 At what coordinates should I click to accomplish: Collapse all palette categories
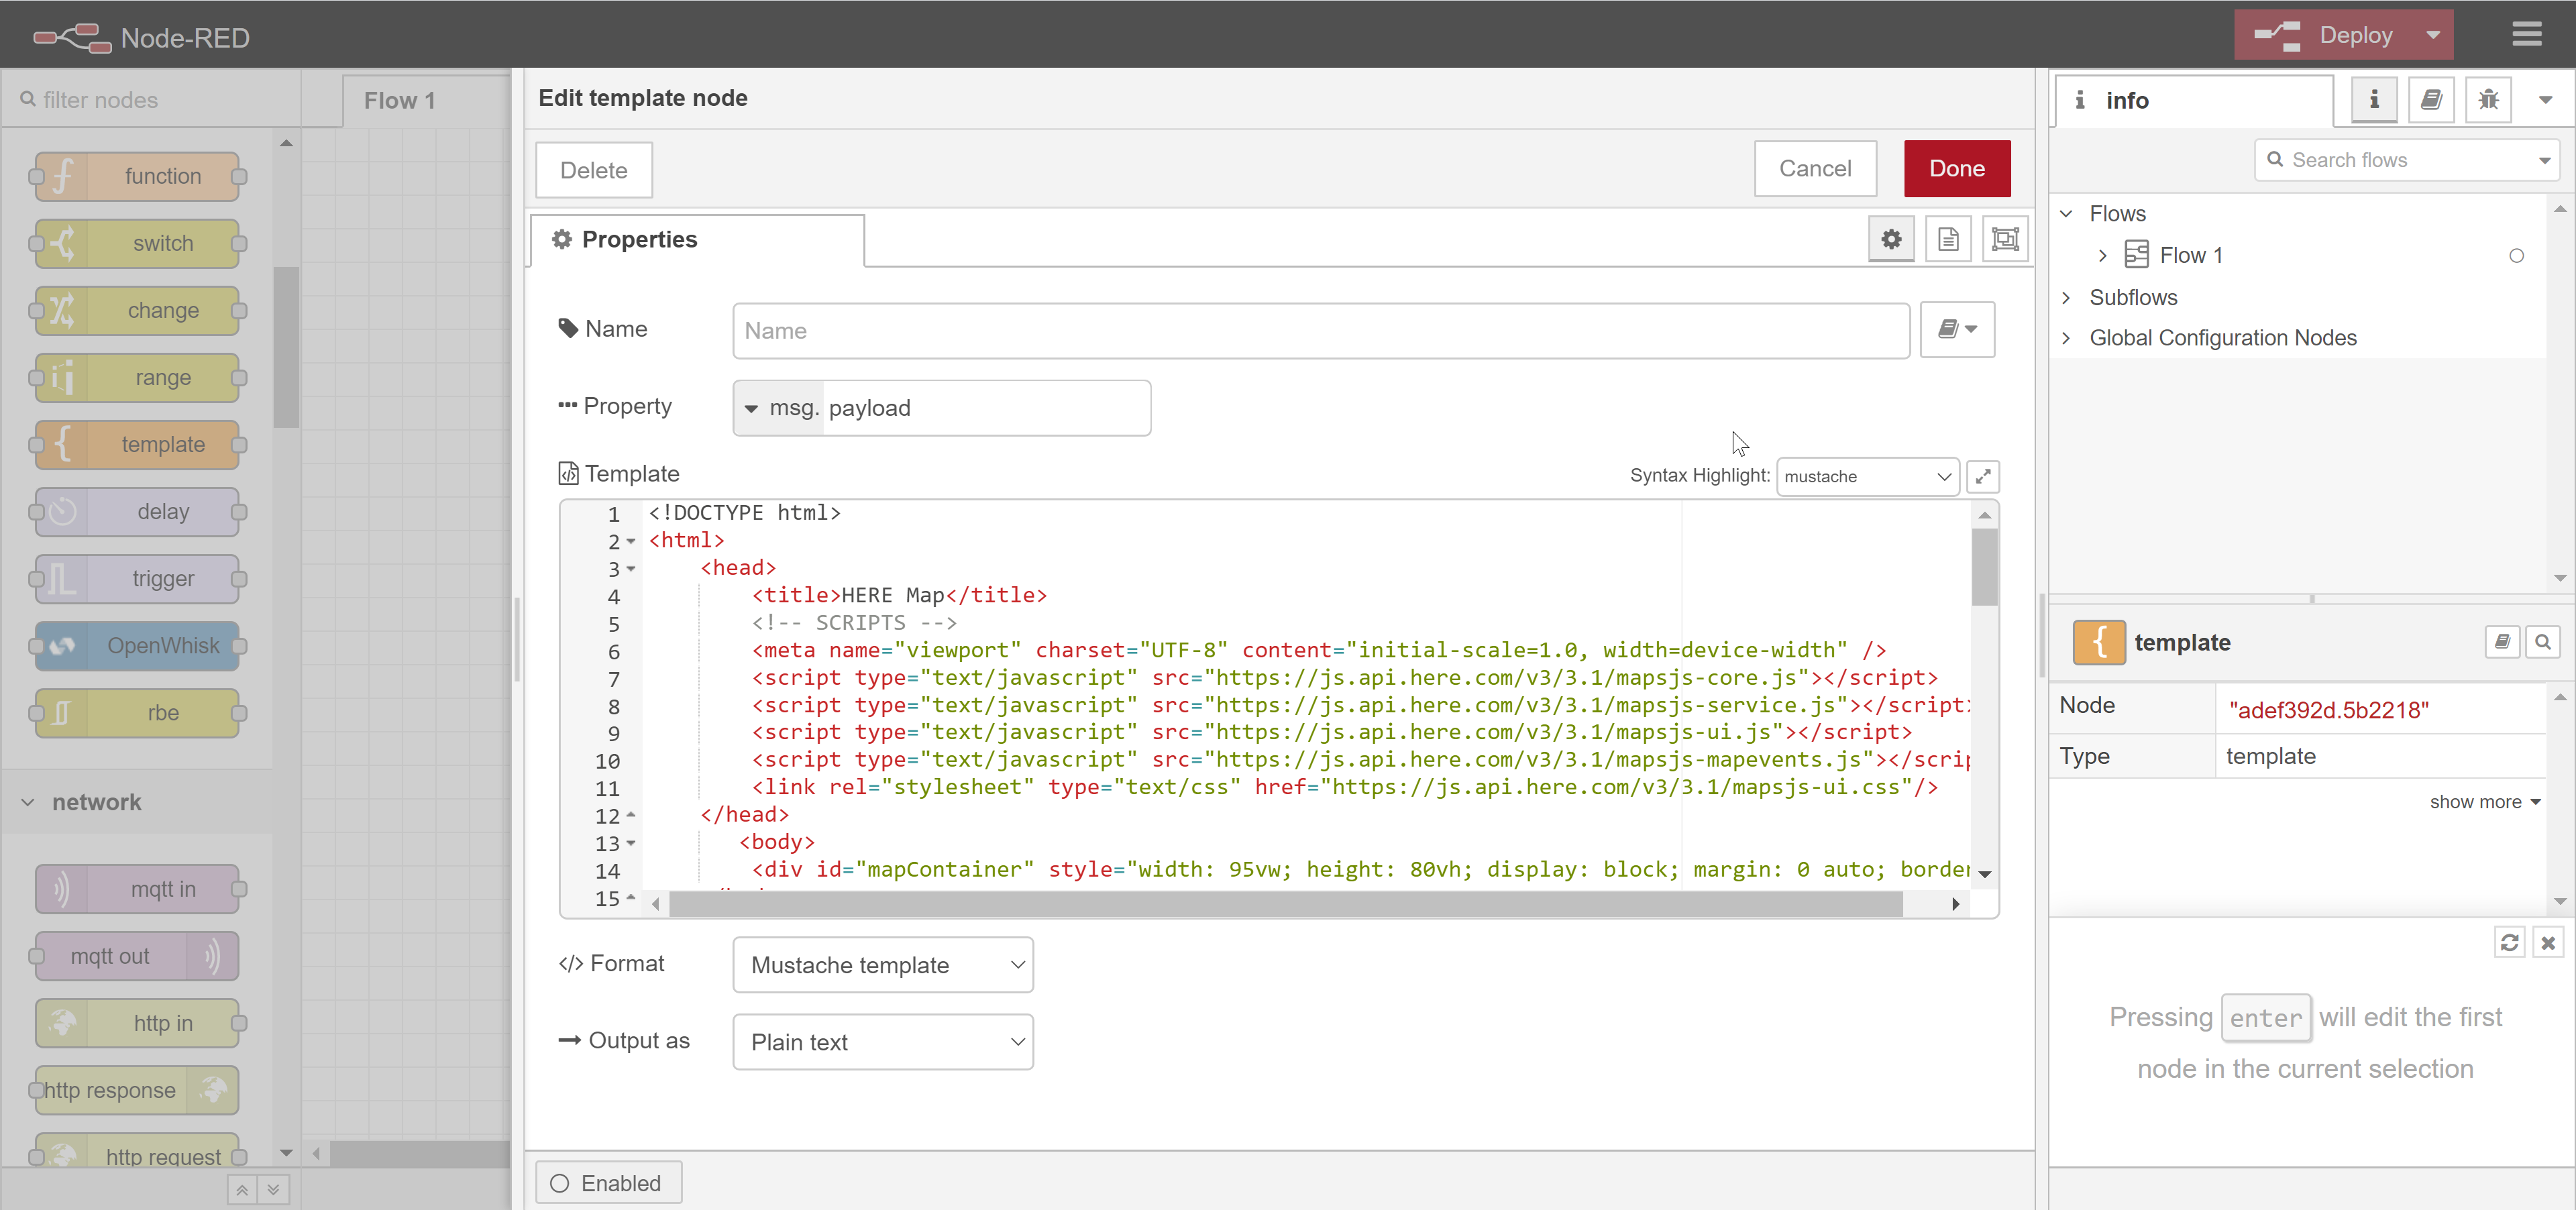click(242, 1190)
